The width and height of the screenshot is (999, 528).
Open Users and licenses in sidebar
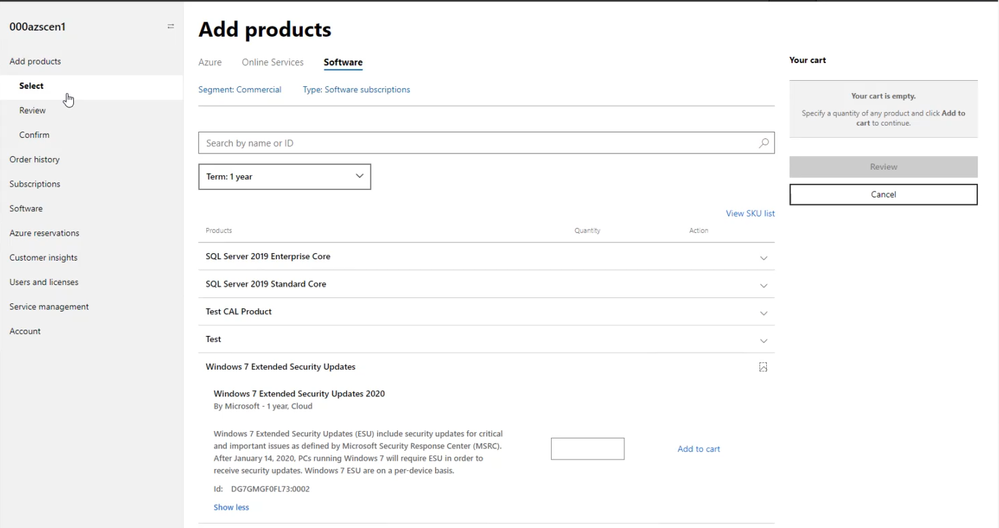click(43, 282)
